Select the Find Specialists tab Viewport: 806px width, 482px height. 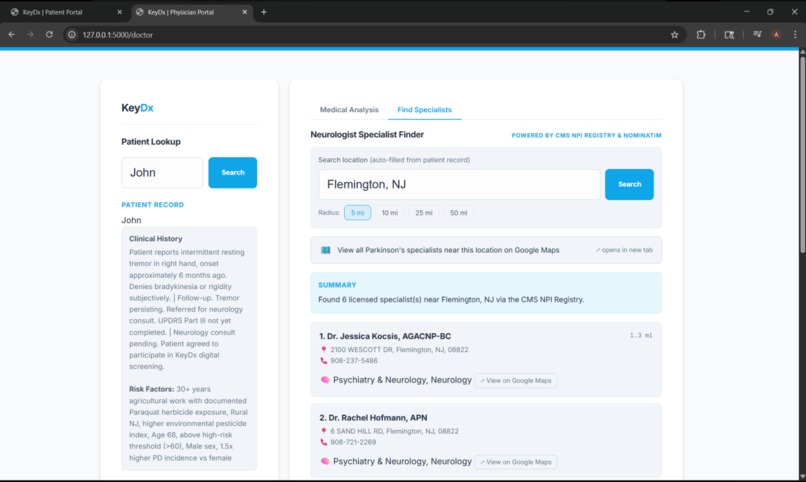[425, 109]
